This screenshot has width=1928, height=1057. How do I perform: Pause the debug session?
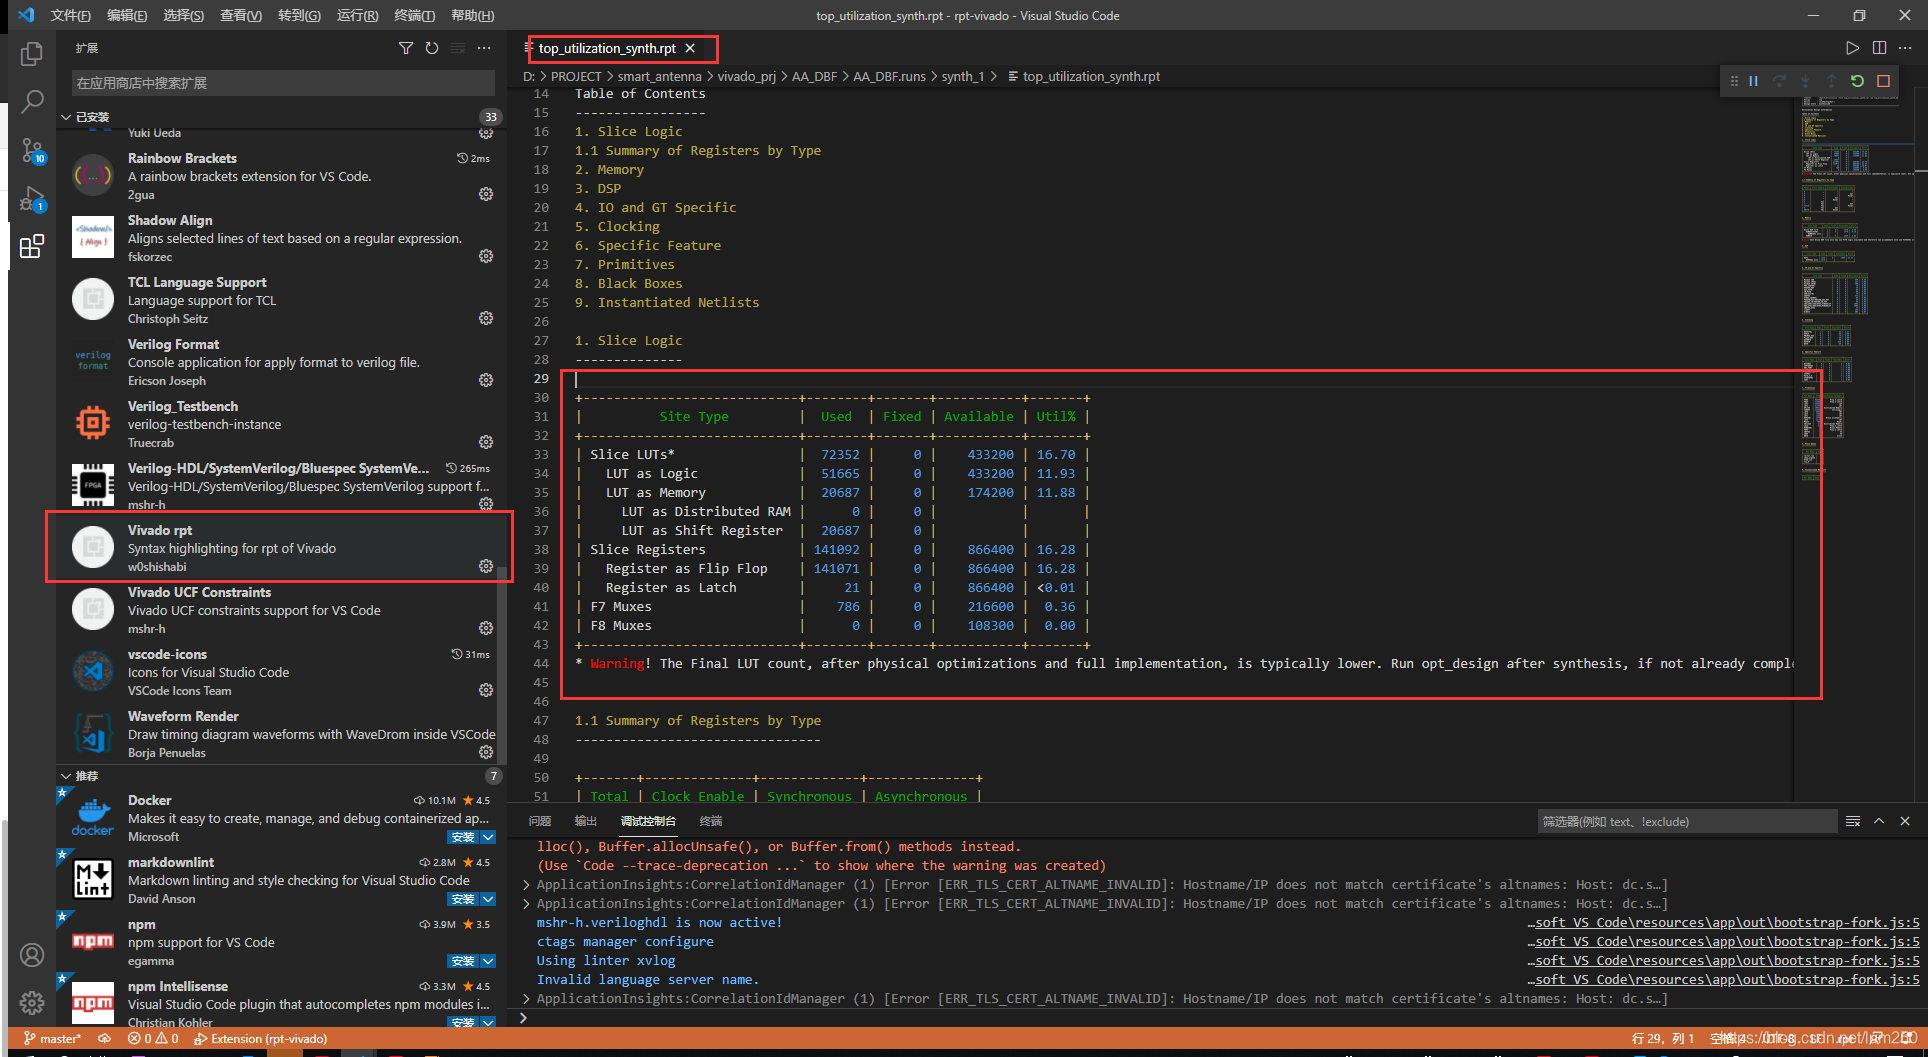pyautogui.click(x=1754, y=81)
